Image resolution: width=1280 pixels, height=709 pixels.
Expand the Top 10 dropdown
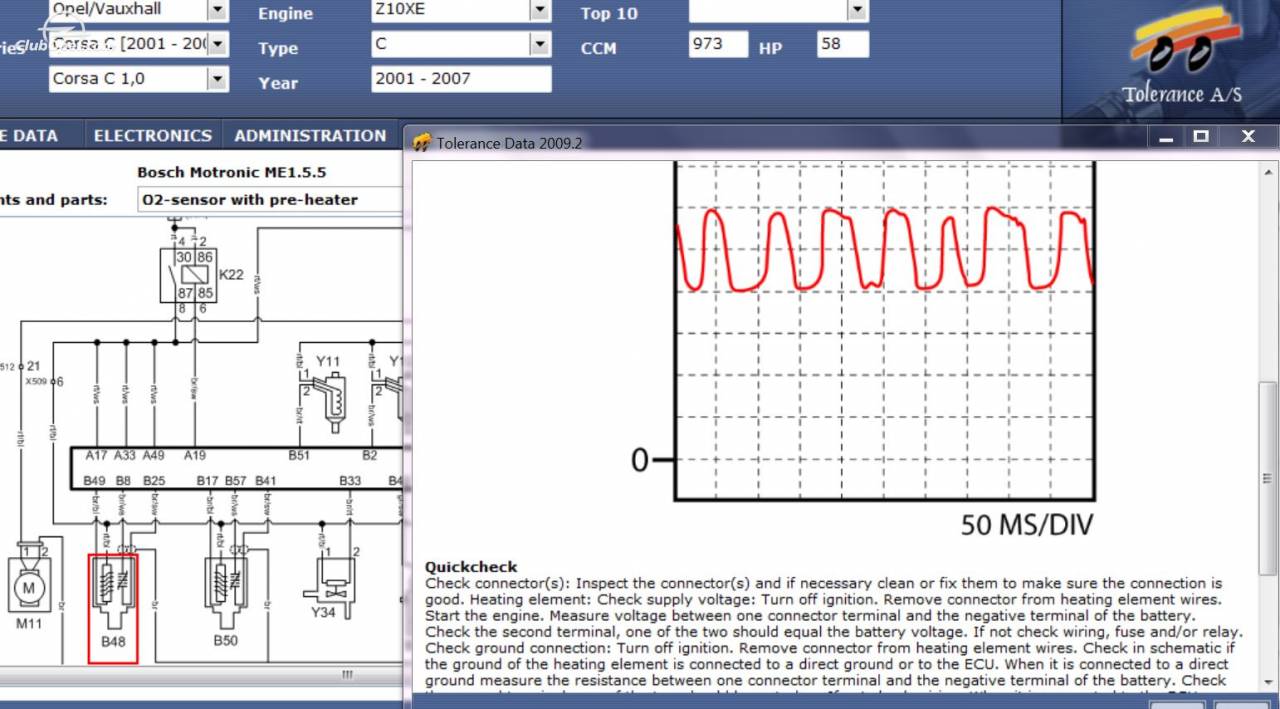[x=857, y=10]
